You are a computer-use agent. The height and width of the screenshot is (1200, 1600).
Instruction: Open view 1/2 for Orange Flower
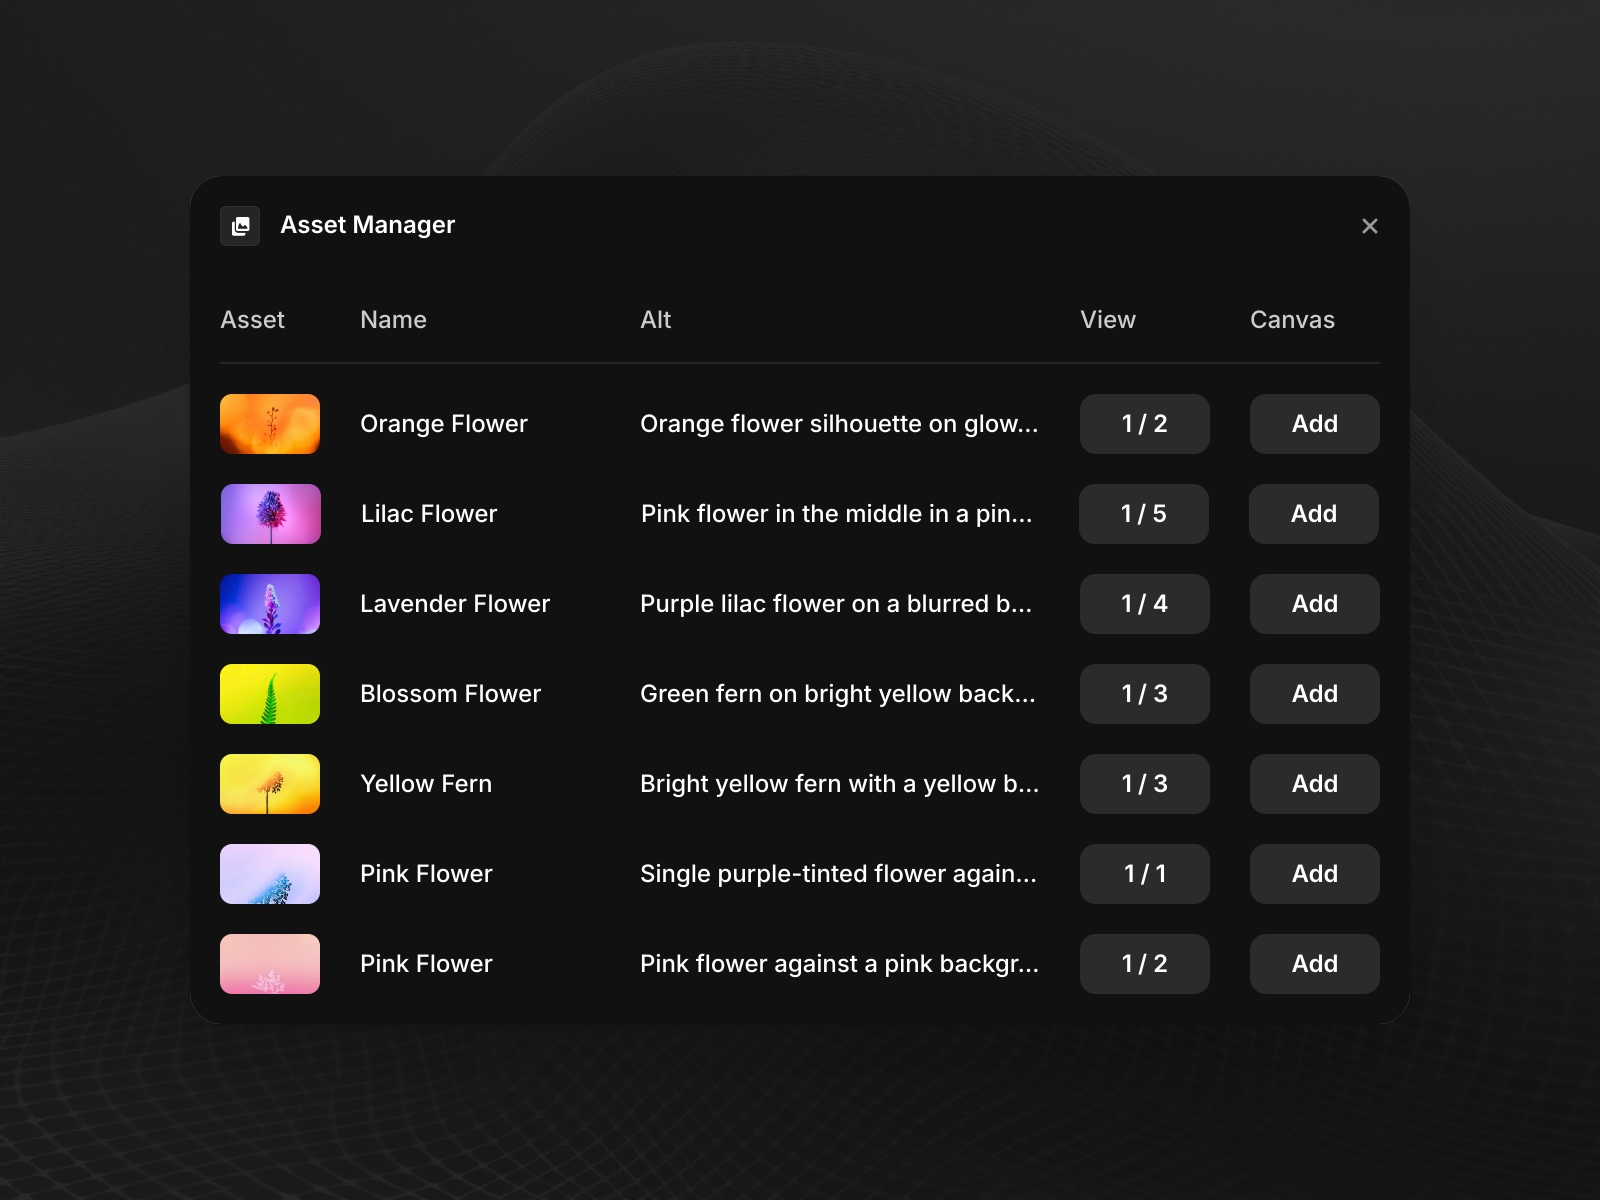pos(1144,424)
